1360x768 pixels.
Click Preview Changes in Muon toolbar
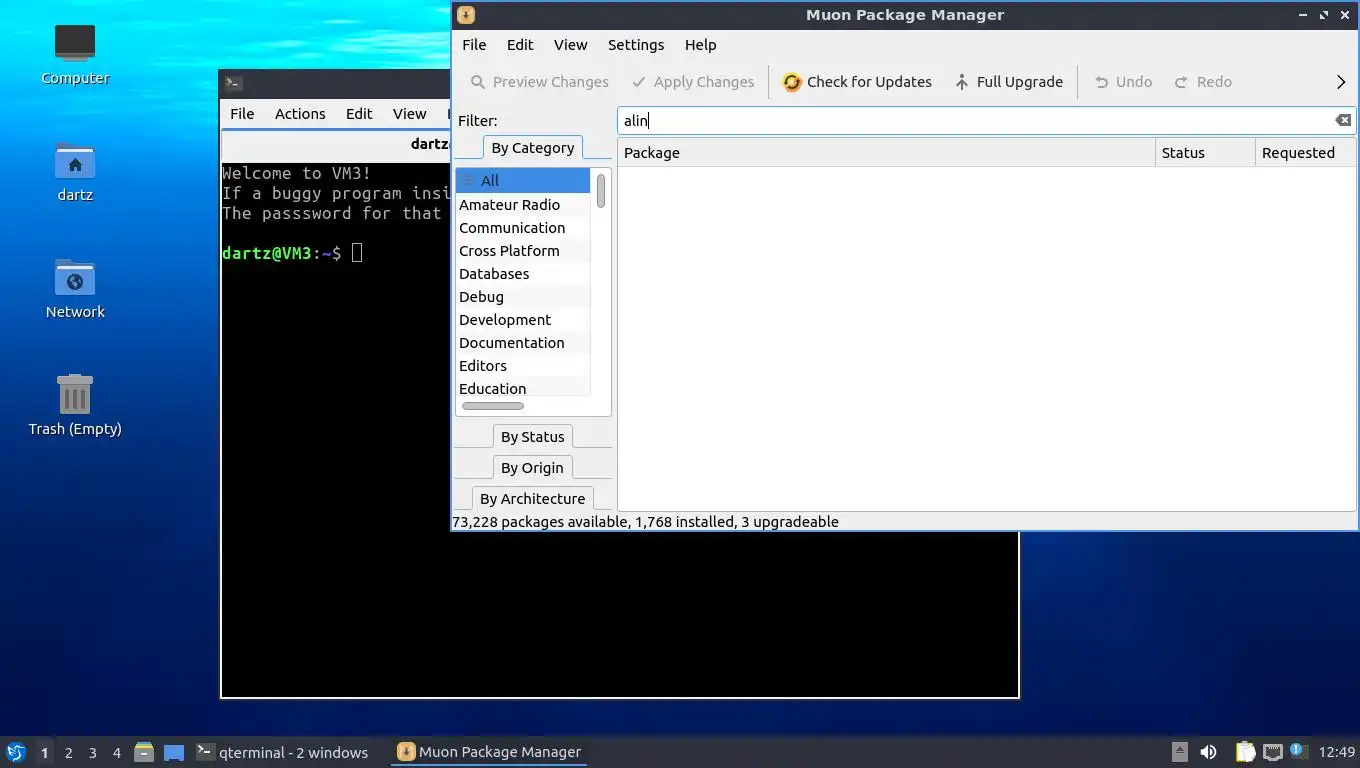tap(539, 82)
